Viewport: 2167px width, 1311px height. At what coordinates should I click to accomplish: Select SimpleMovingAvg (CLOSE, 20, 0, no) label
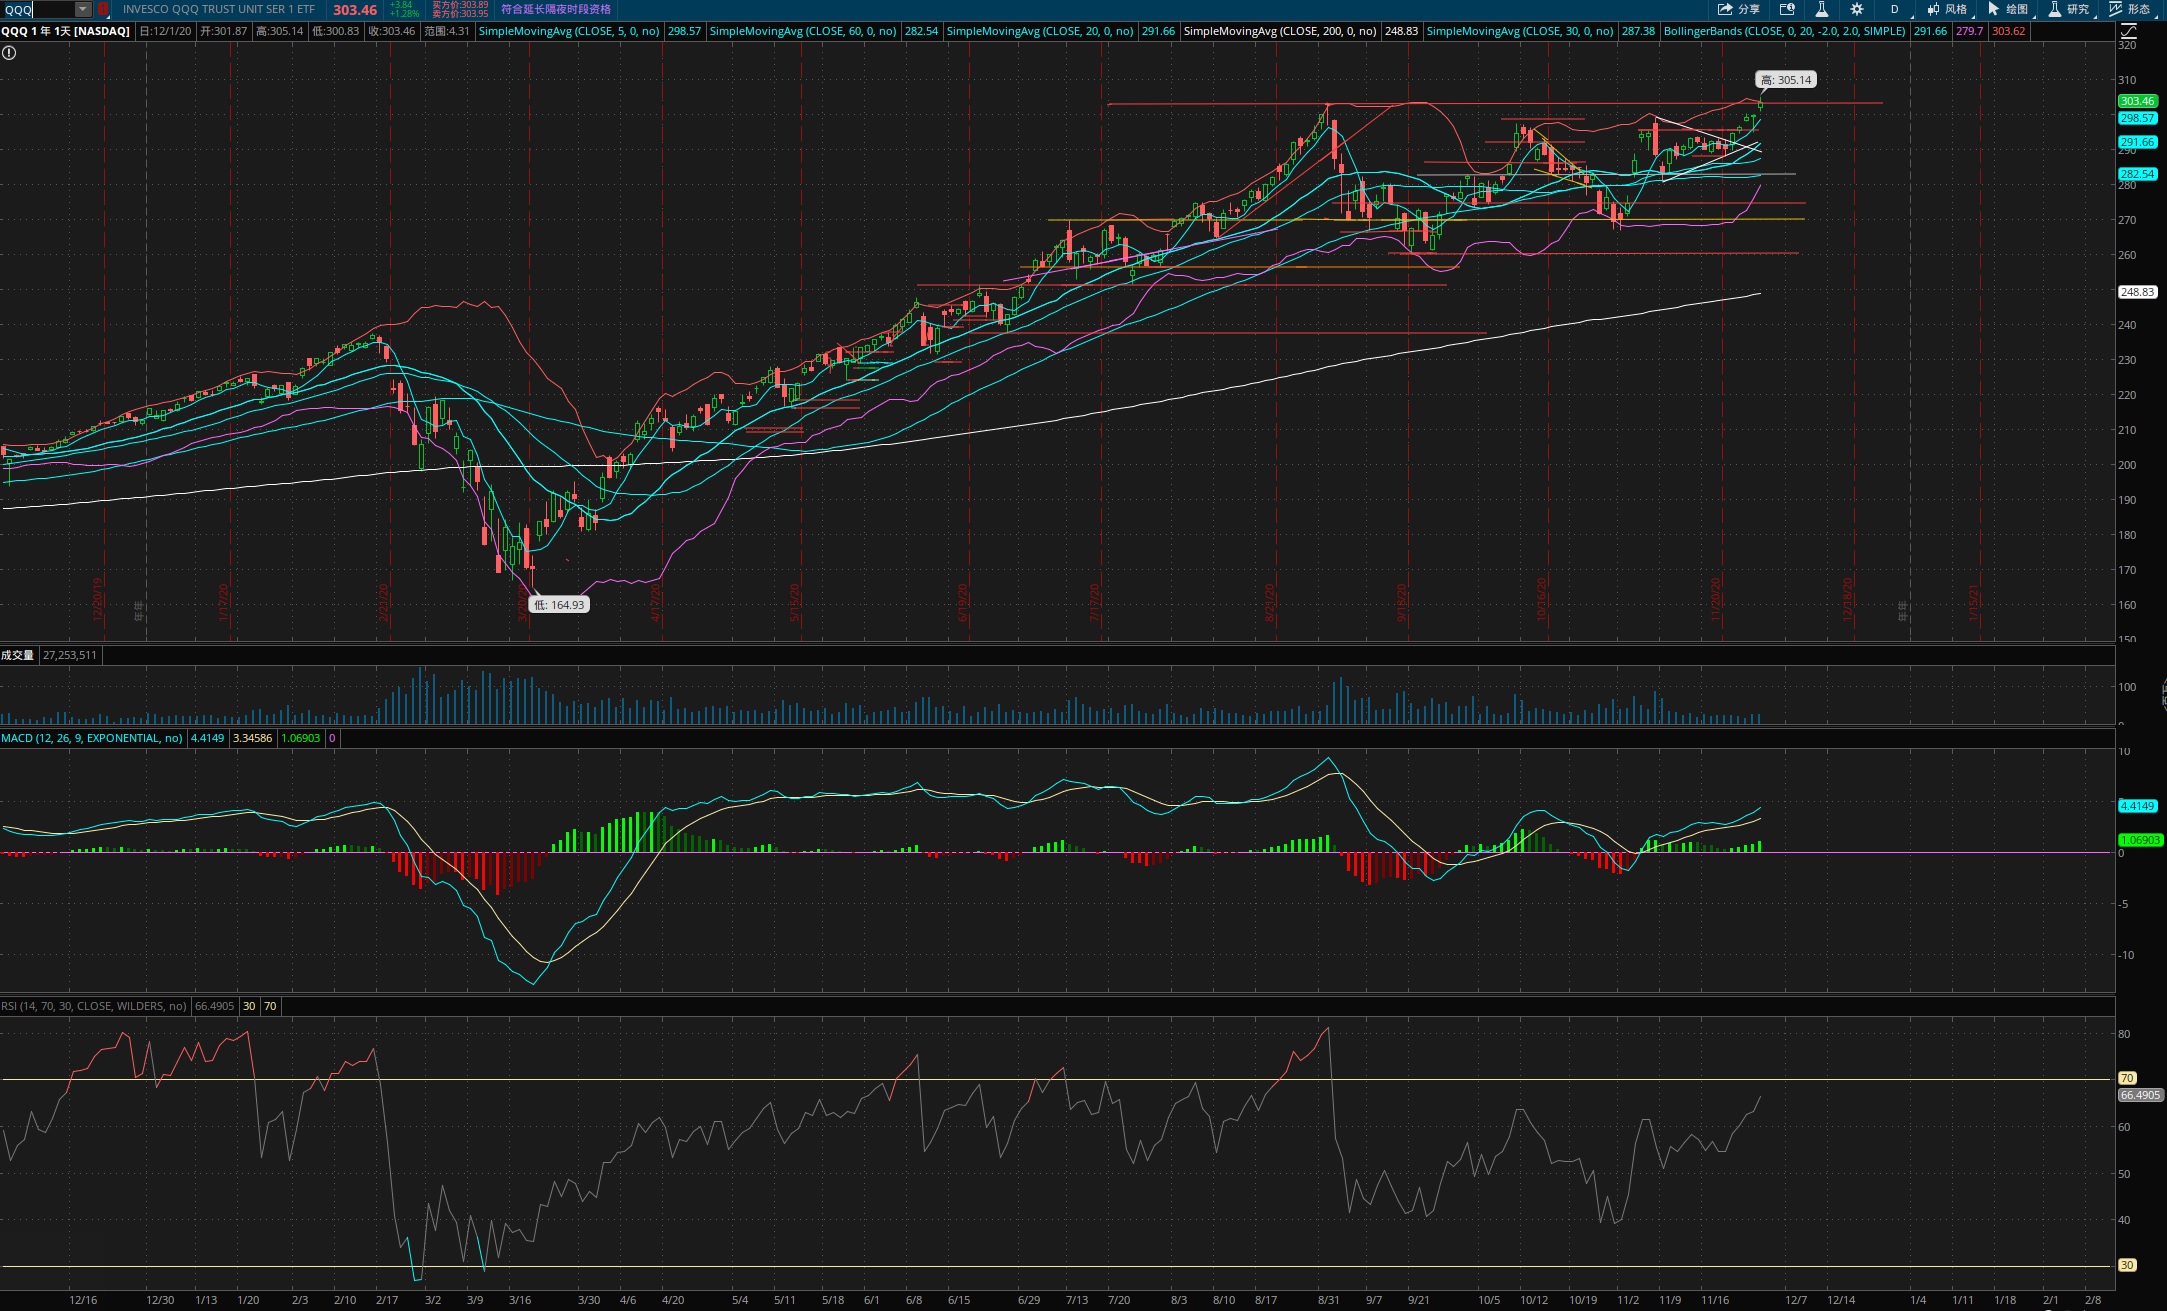(1040, 31)
